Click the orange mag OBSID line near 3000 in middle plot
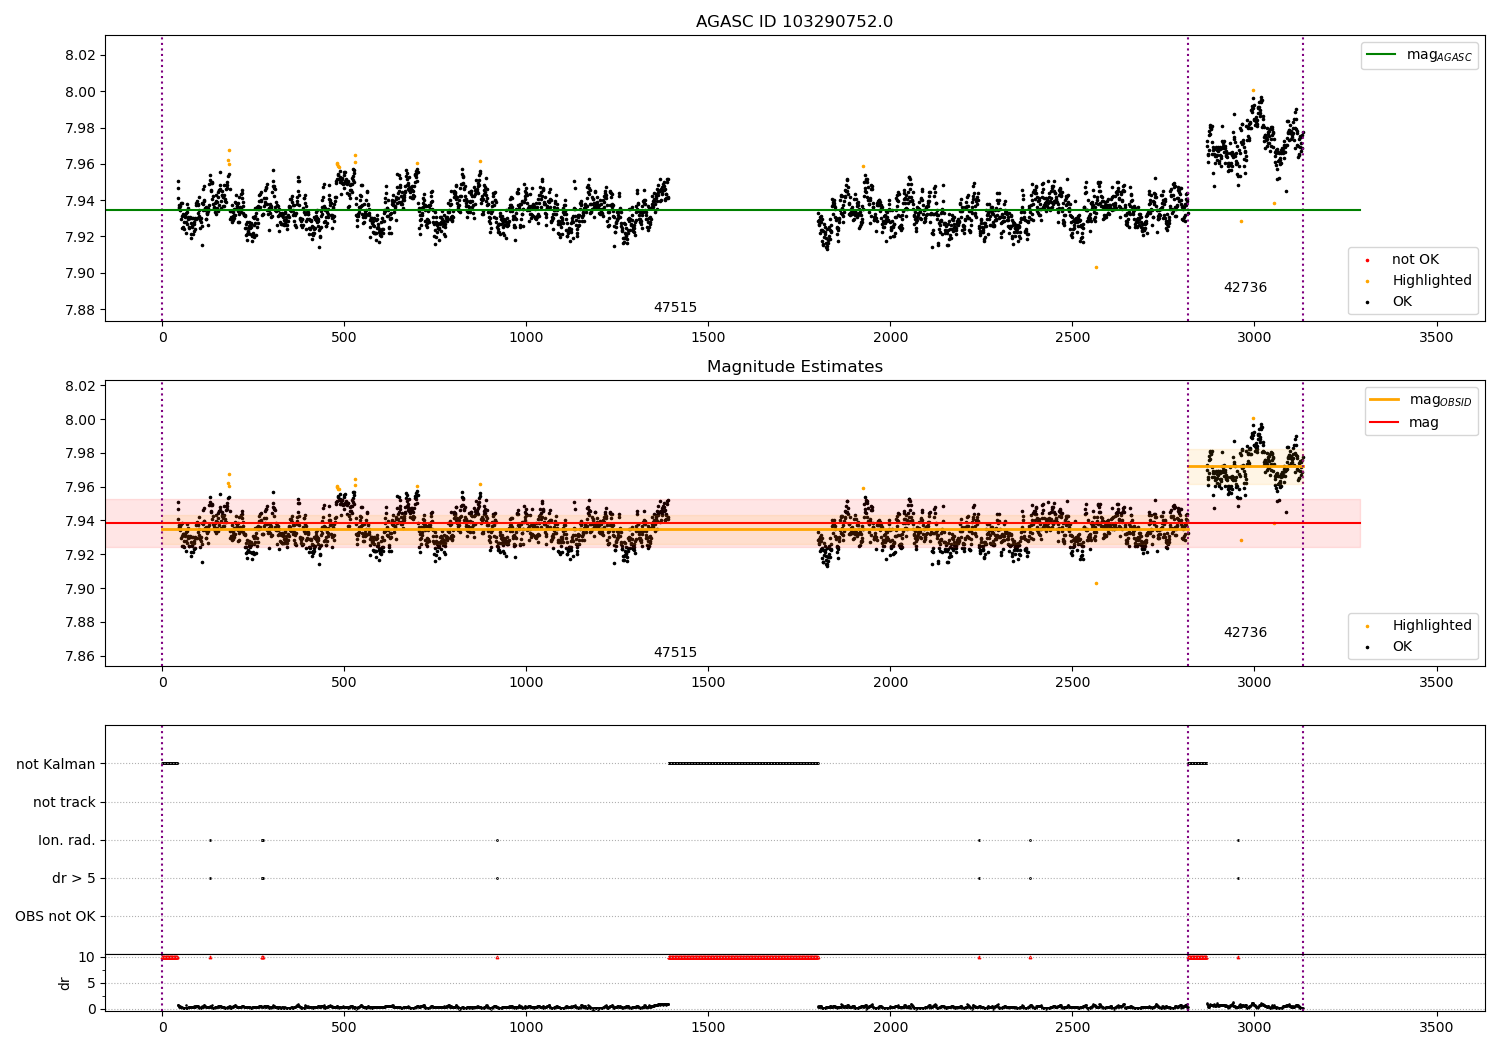 1245,466
